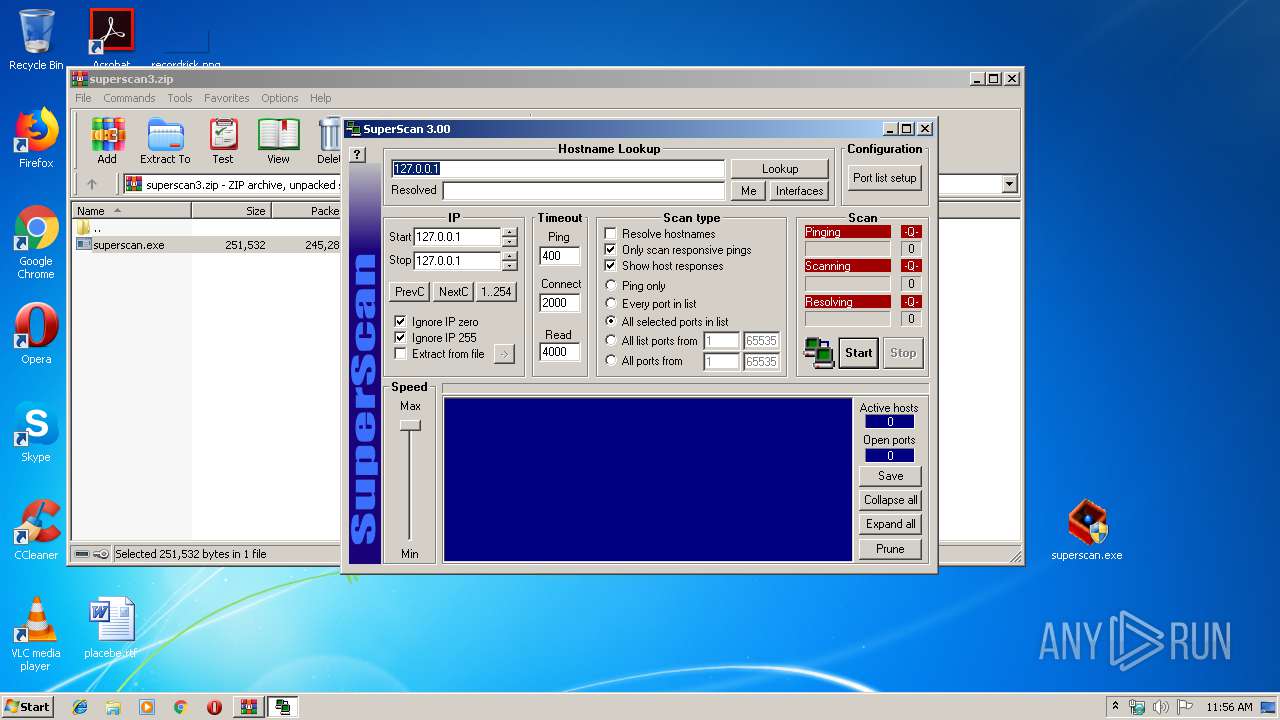Open the Tools menu
The height and width of the screenshot is (720, 1280).
pyautogui.click(x=180, y=98)
